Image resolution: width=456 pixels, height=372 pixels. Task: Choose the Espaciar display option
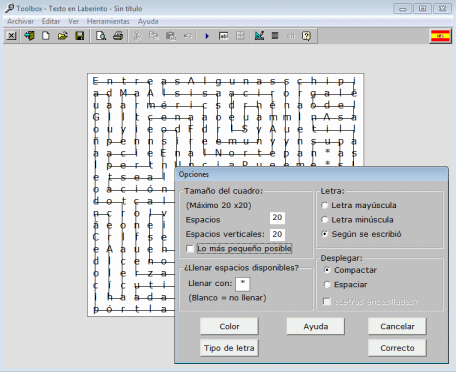pyautogui.click(x=327, y=285)
